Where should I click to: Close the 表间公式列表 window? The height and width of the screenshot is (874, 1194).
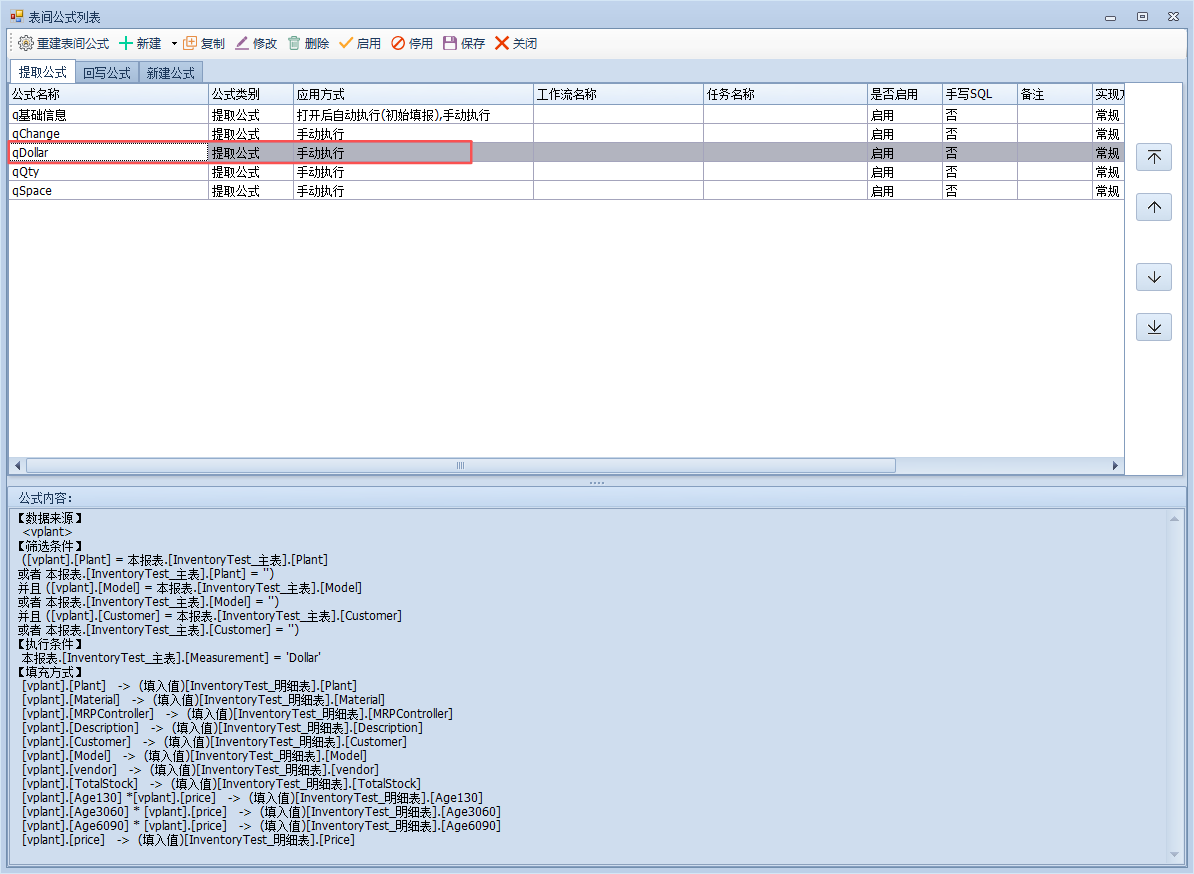tap(1173, 17)
